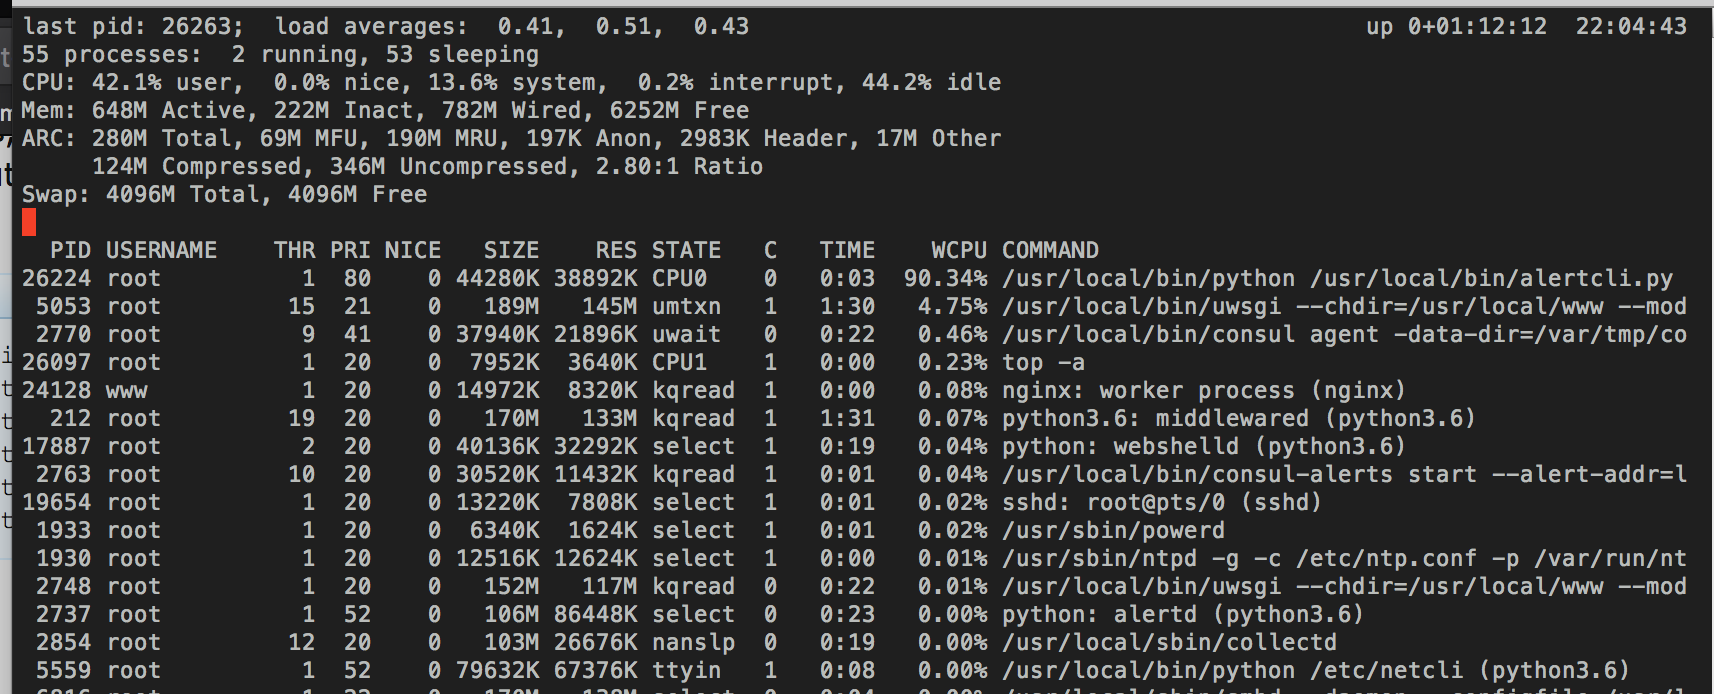Click the /usr/sbin/powerd command
1714x694 pixels.
pyautogui.click(x=1113, y=530)
